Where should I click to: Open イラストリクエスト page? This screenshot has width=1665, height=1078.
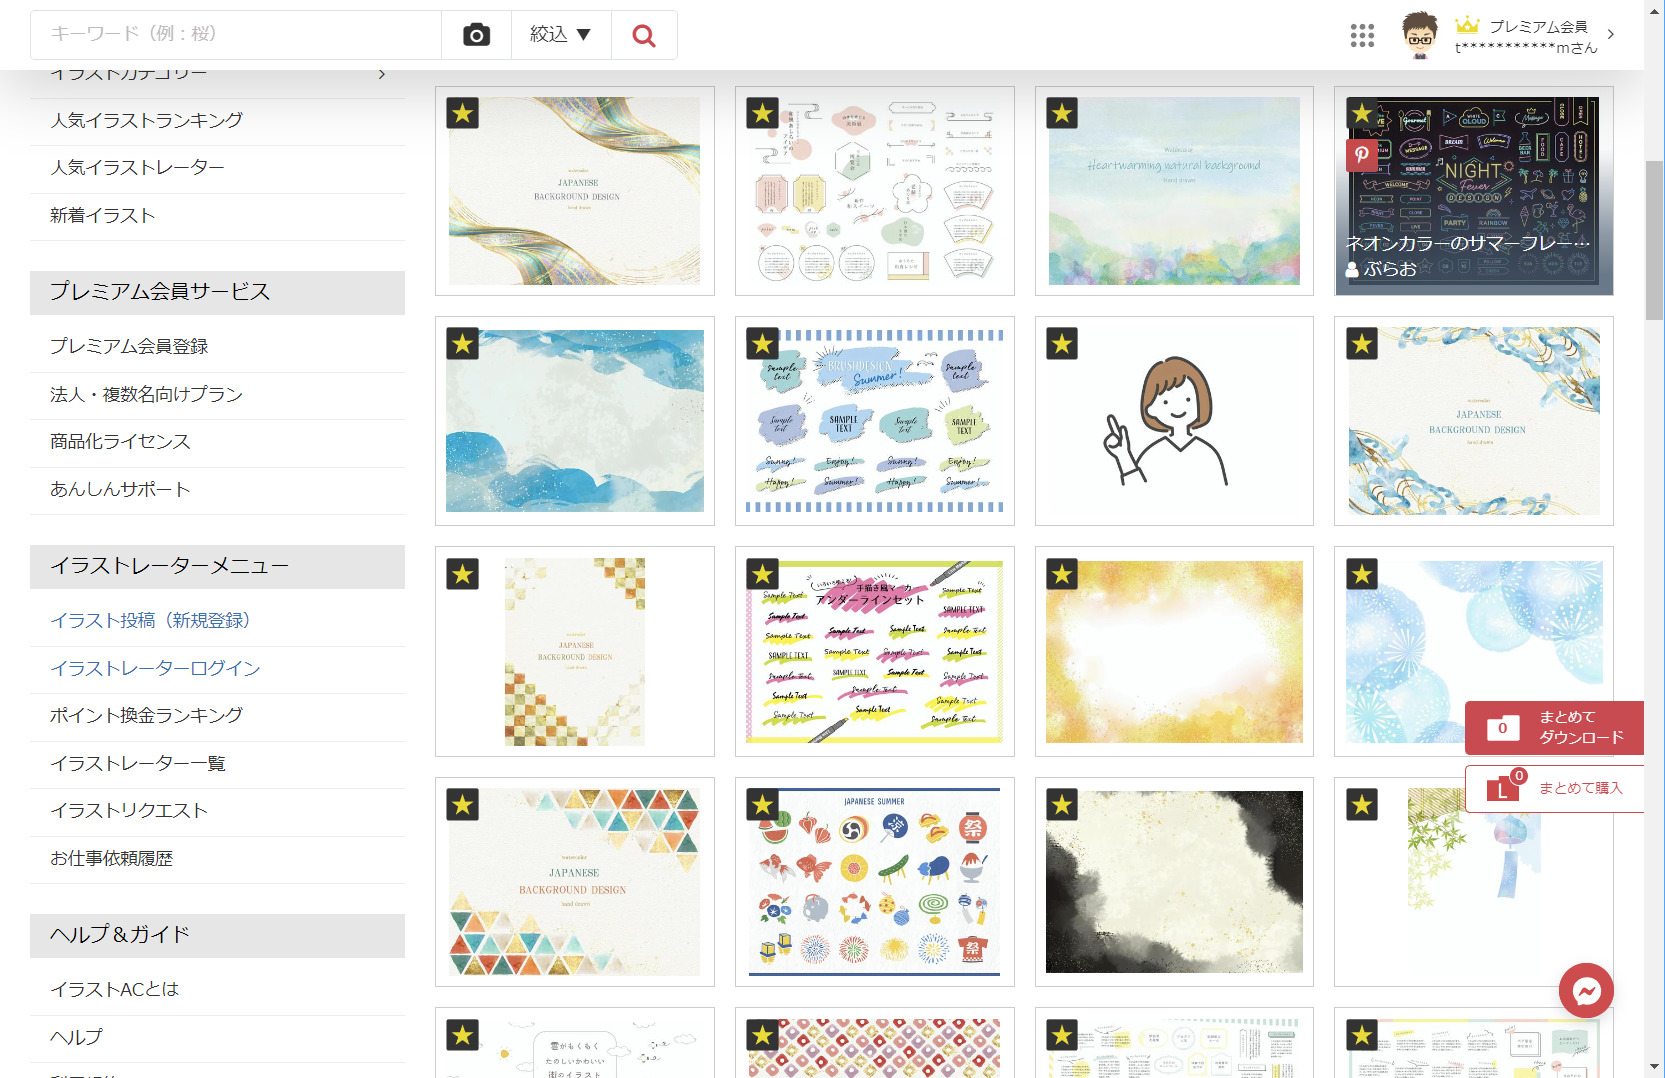(x=129, y=810)
